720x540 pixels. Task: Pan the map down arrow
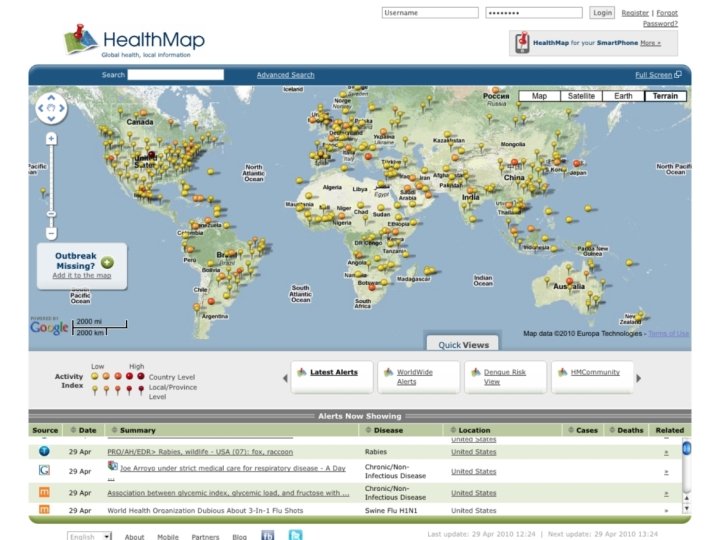tap(51, 119)
